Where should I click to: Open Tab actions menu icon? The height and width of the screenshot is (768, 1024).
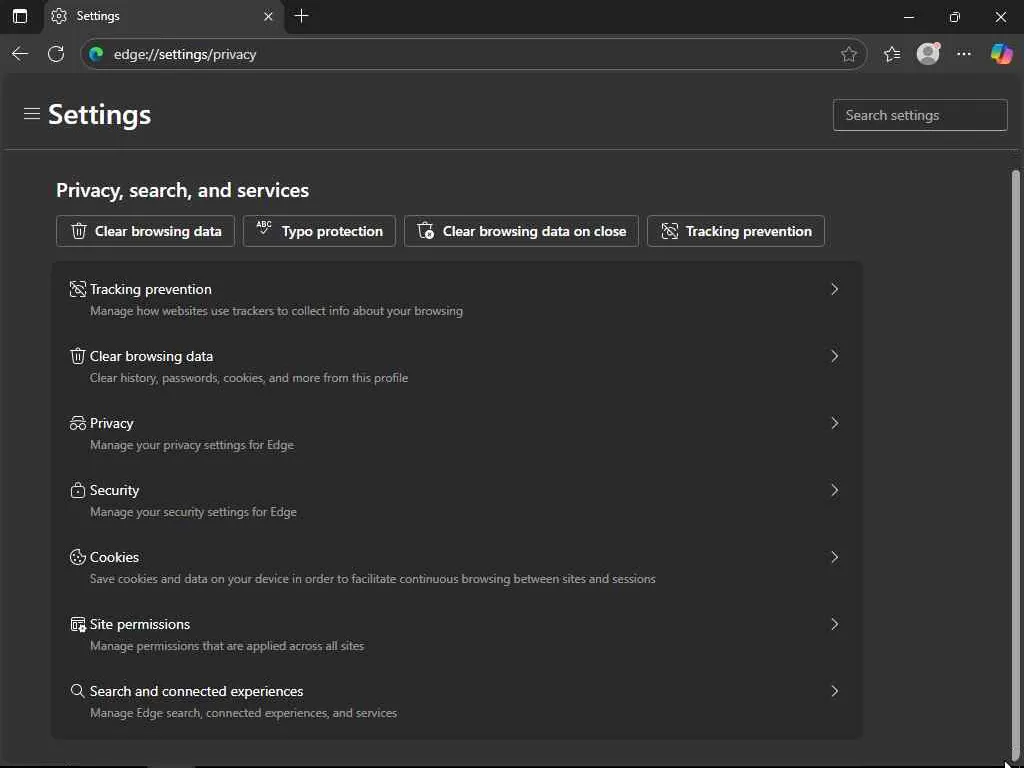pyautogui.click(x=20, y=16)
